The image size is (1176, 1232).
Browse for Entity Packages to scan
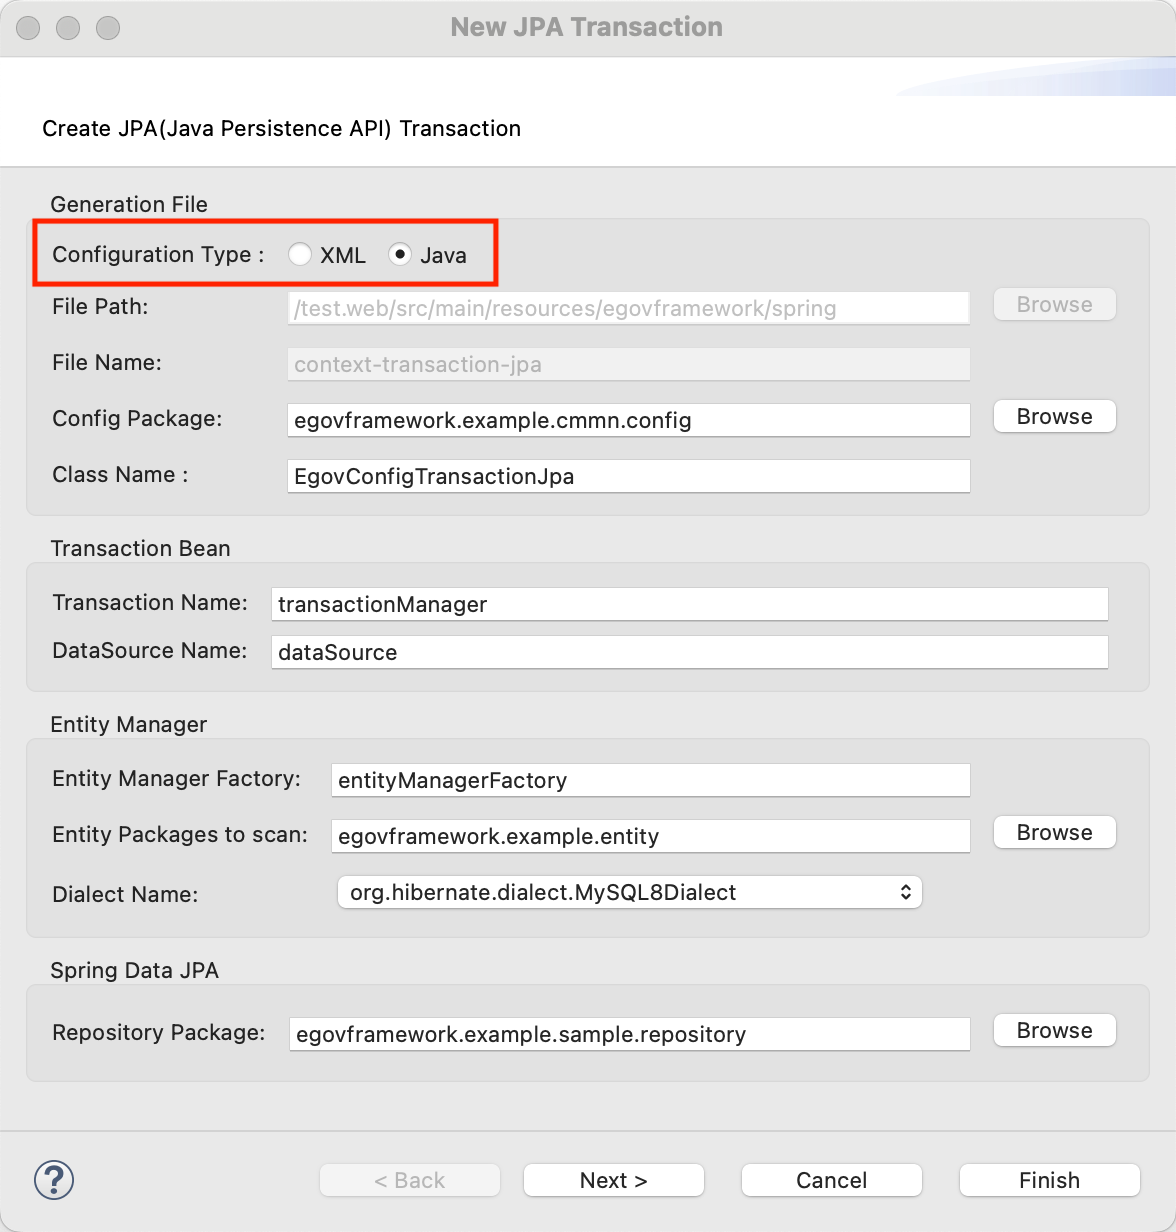(1054, 833)
